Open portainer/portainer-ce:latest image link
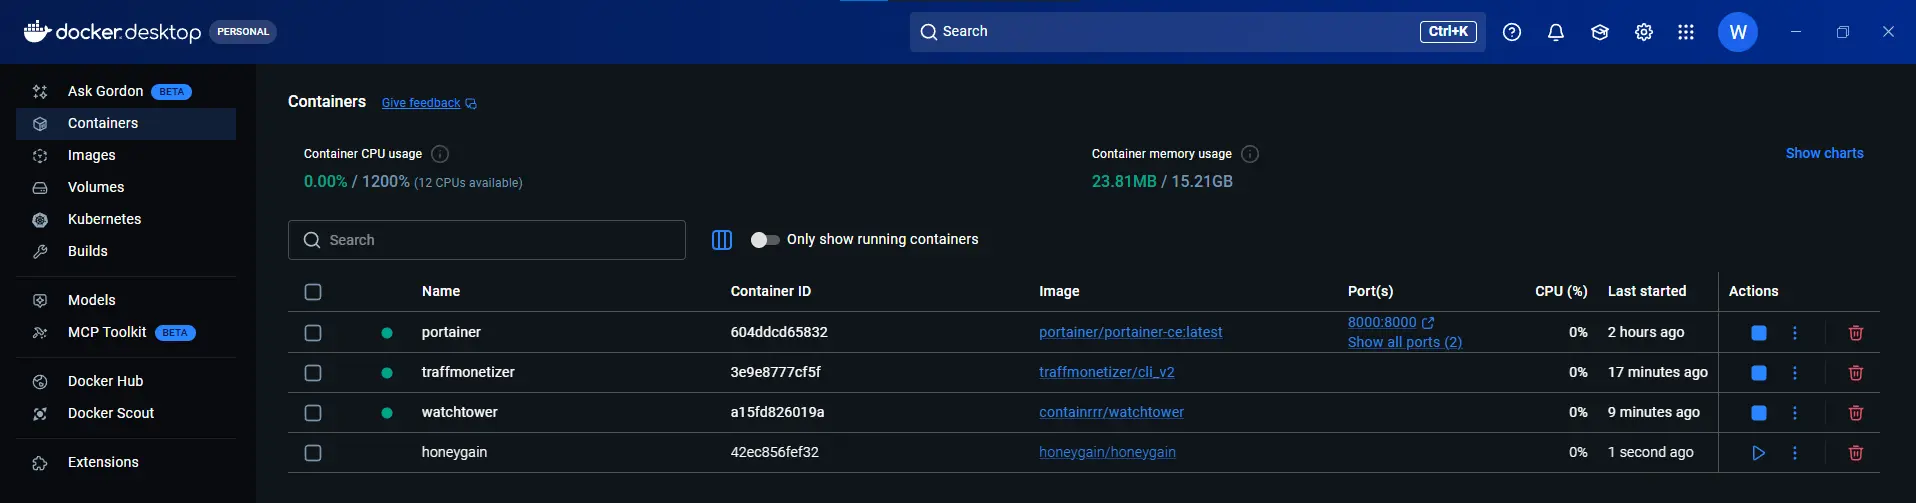Viewport: 1916px width, 503px height. (1130, 333)
